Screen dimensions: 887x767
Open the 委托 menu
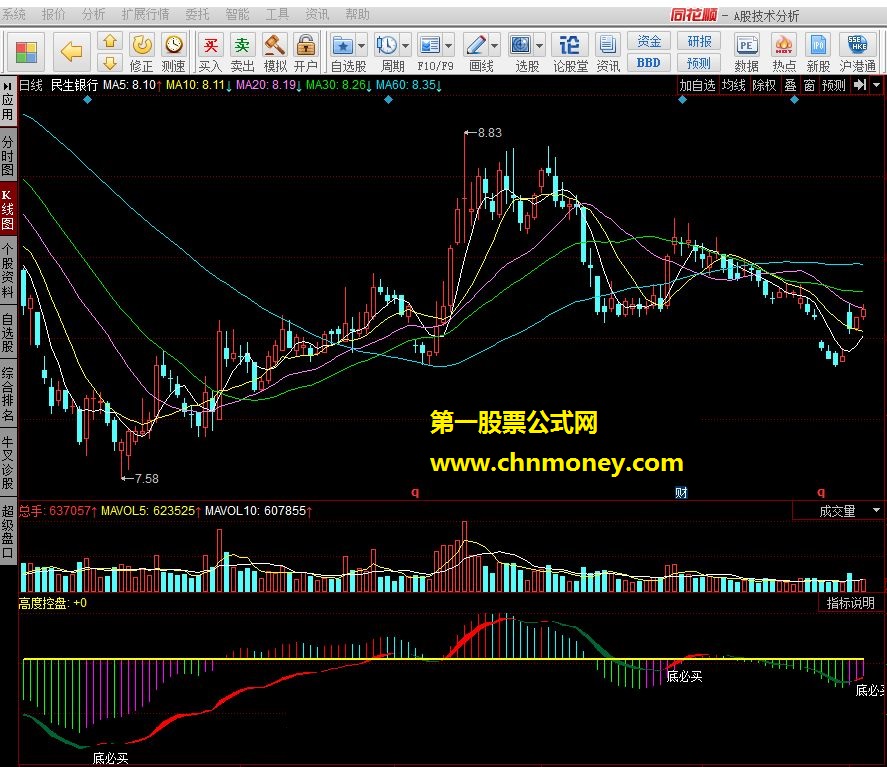pyautogui.click(x=197, y=14)
